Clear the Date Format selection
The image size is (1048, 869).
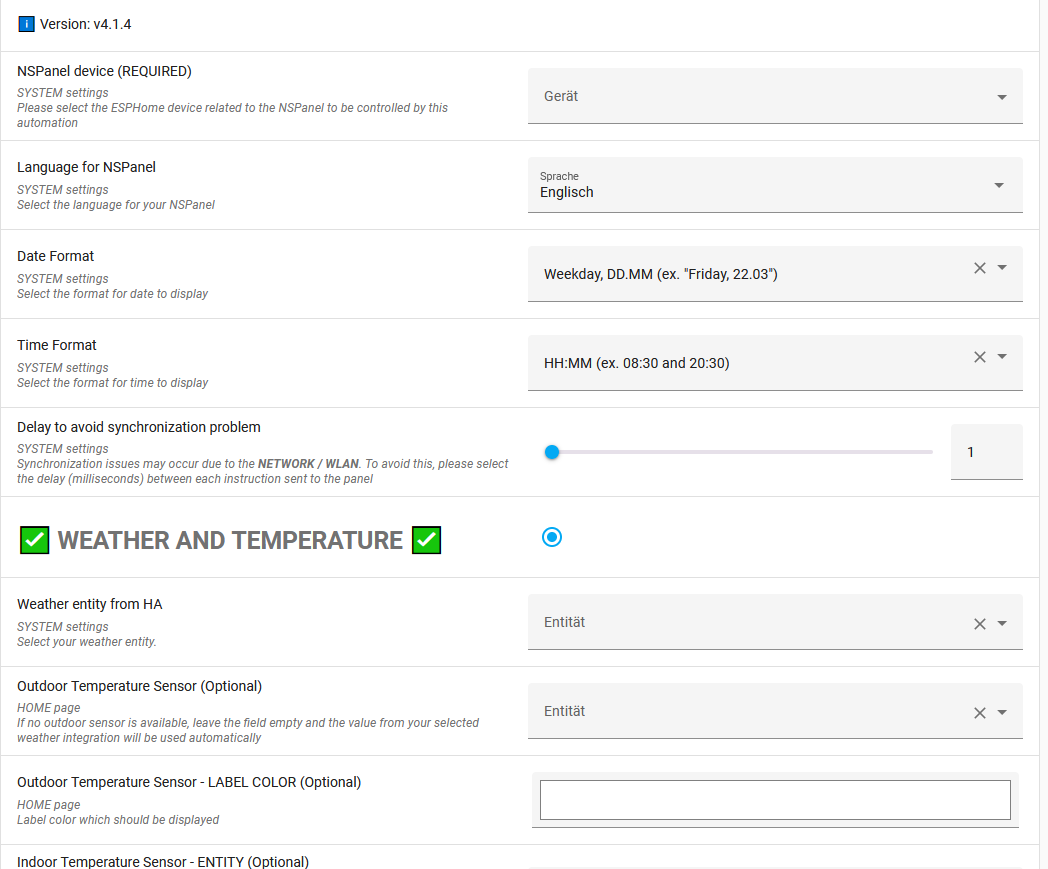(980, 268)
